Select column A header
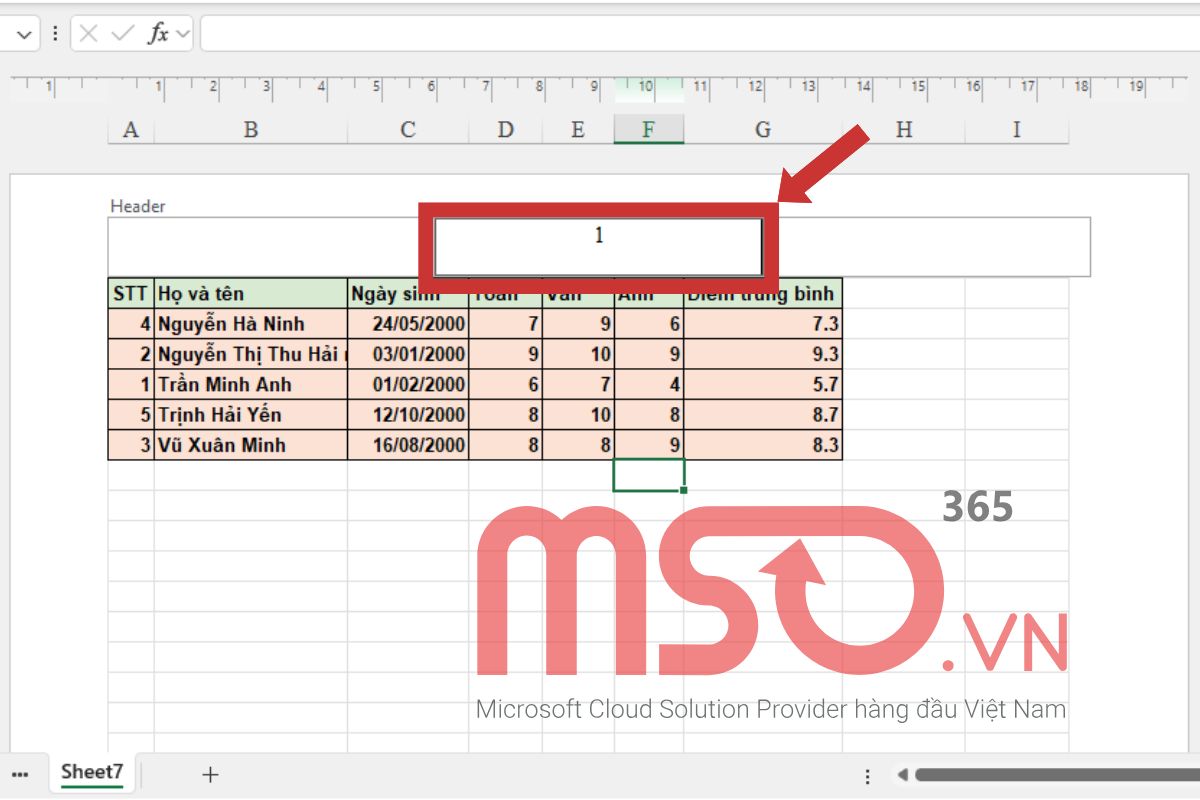 click(x=131, y=129)
